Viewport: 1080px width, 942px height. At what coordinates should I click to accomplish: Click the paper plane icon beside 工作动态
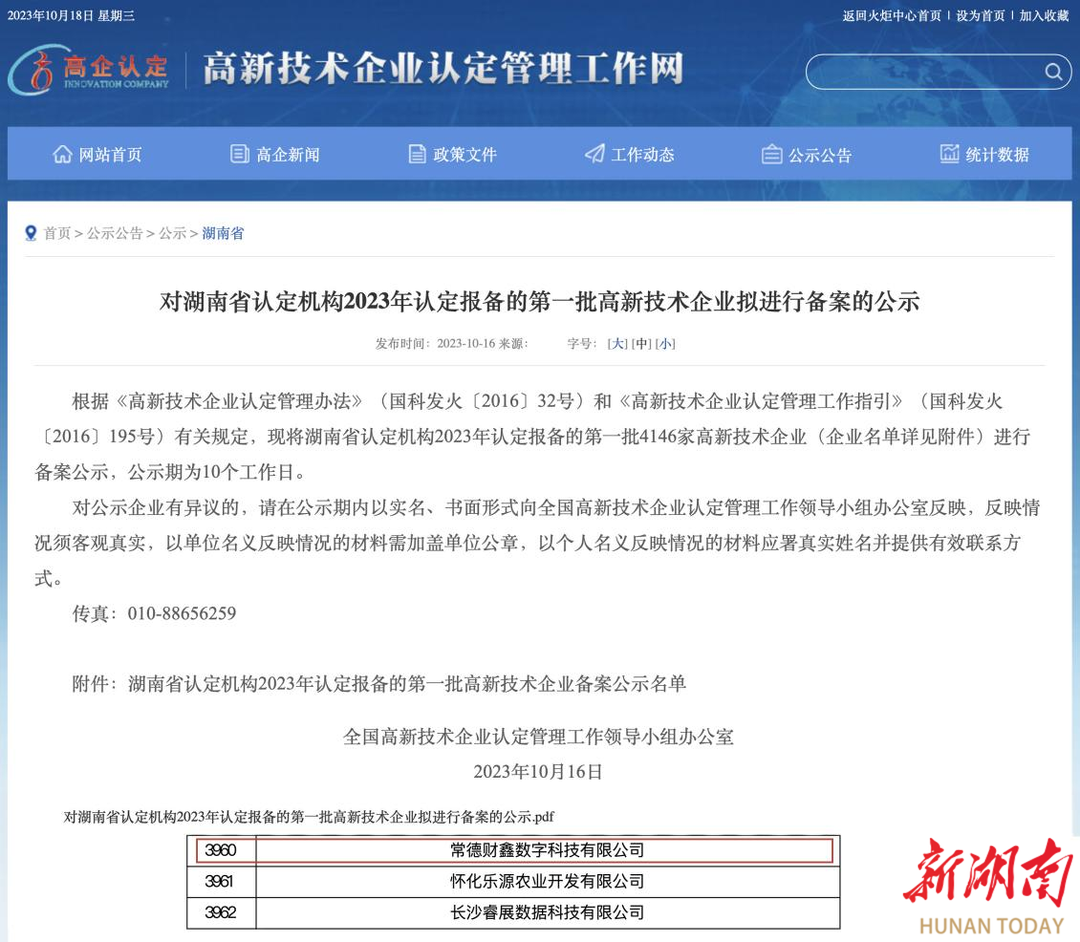pos(594,154)
